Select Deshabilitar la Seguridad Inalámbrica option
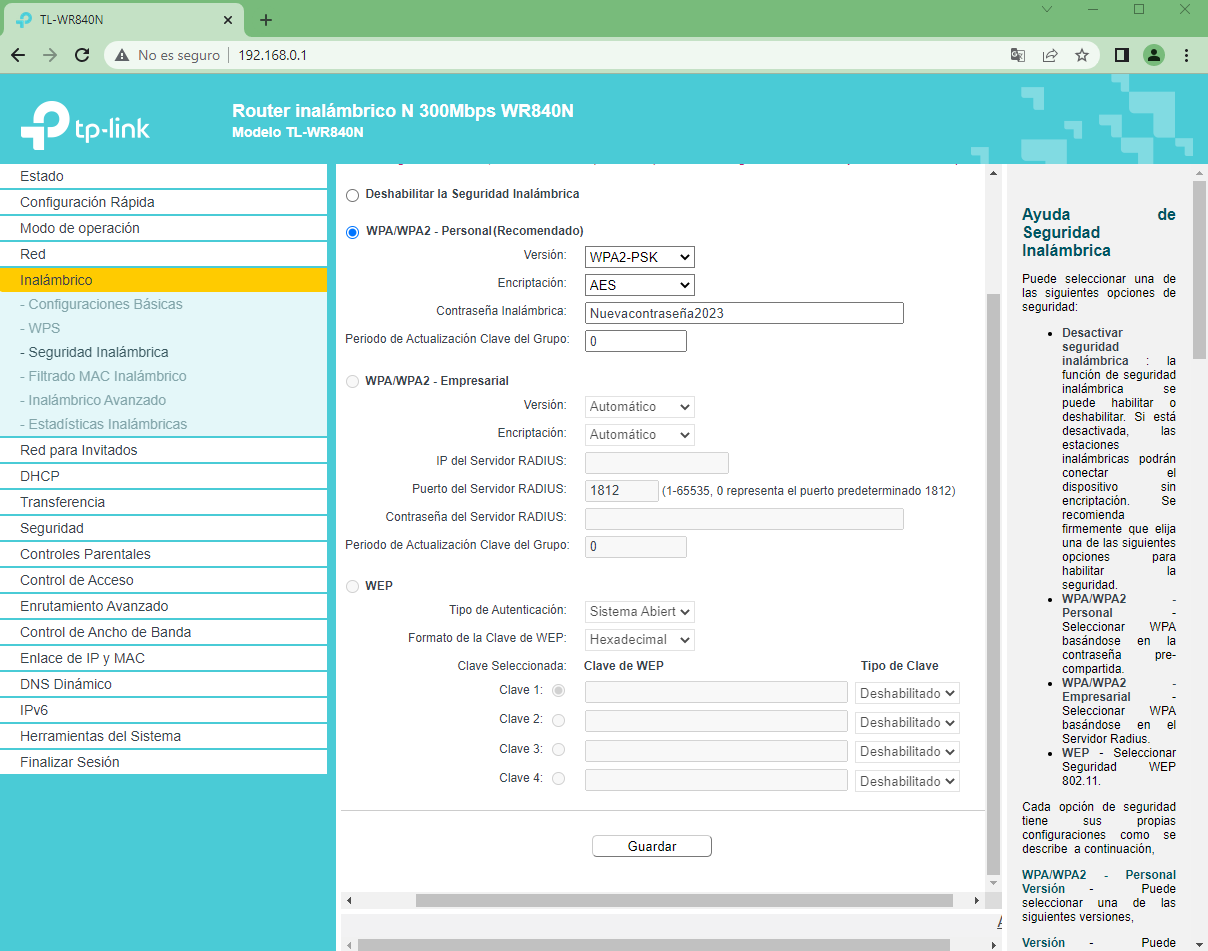1208x951 pixels. coord(352,194)
